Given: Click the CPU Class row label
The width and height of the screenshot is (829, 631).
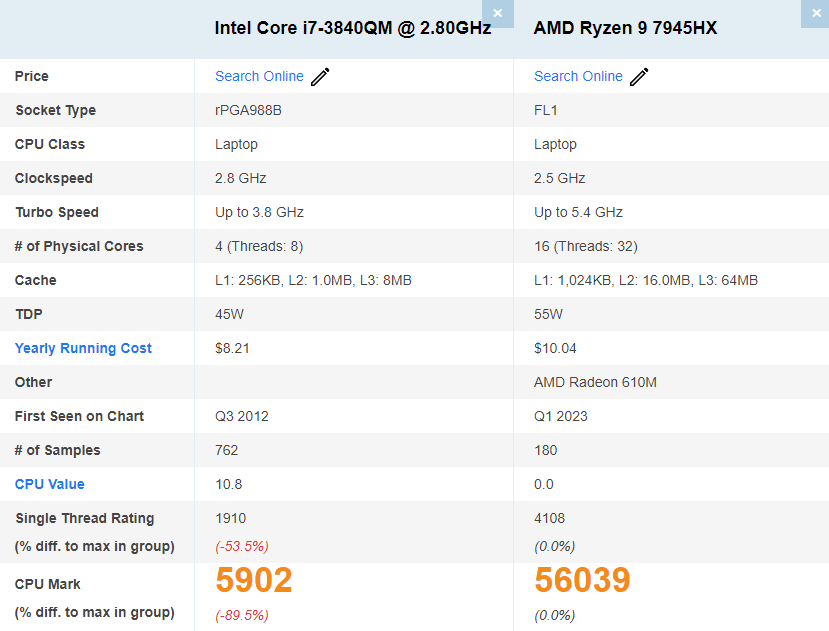Looking at the screenshot, I should (50, 144).
